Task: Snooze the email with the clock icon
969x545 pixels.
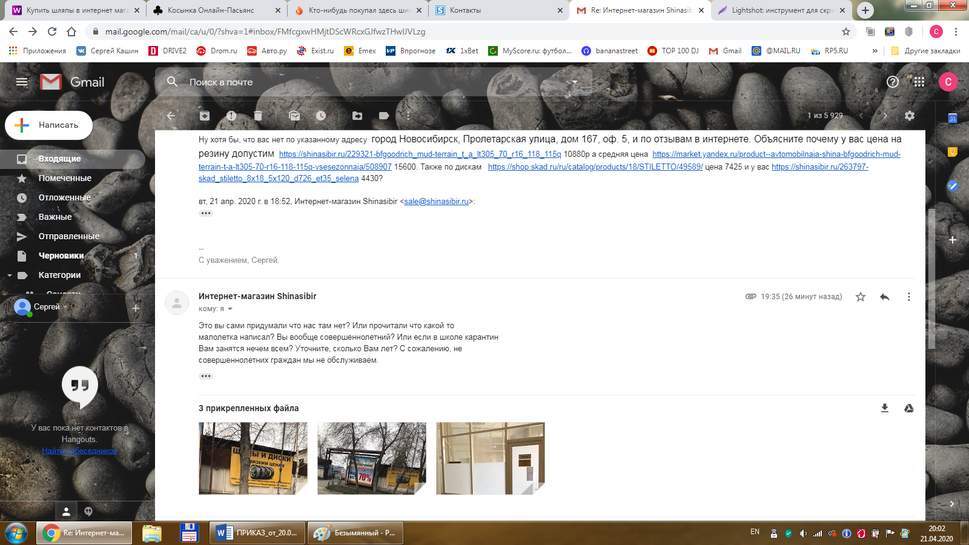Action: (x=320, y=116)
